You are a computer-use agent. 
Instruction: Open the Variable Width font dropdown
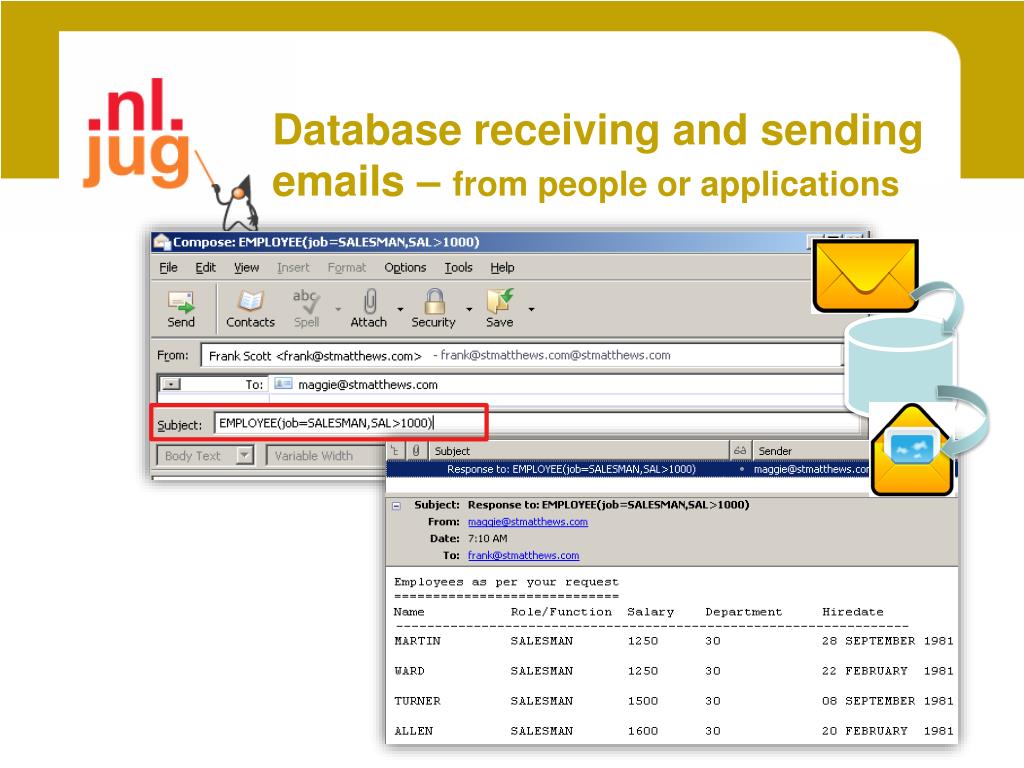(x=327, y=455)
